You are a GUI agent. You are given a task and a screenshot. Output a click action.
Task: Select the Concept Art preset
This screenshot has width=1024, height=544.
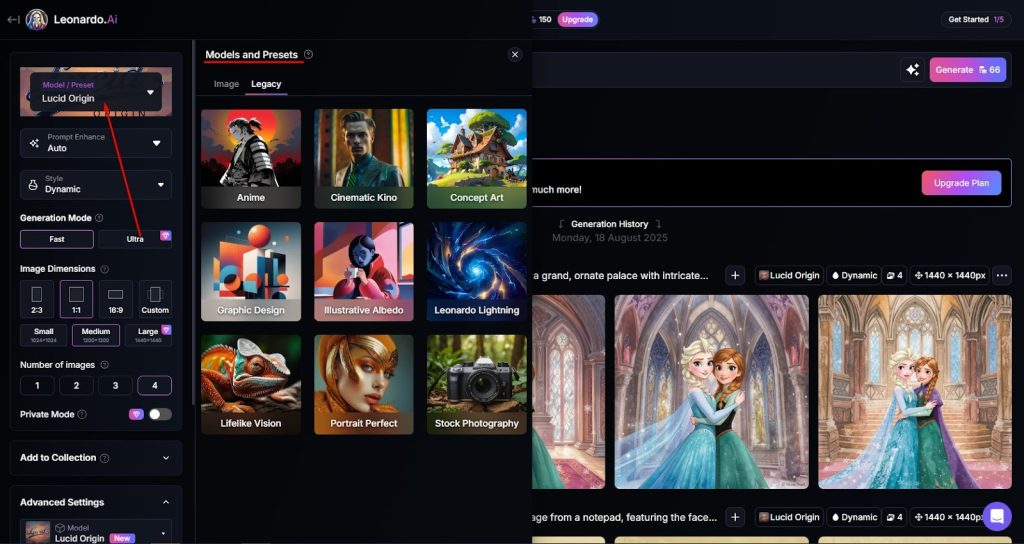tap(477, 159)
